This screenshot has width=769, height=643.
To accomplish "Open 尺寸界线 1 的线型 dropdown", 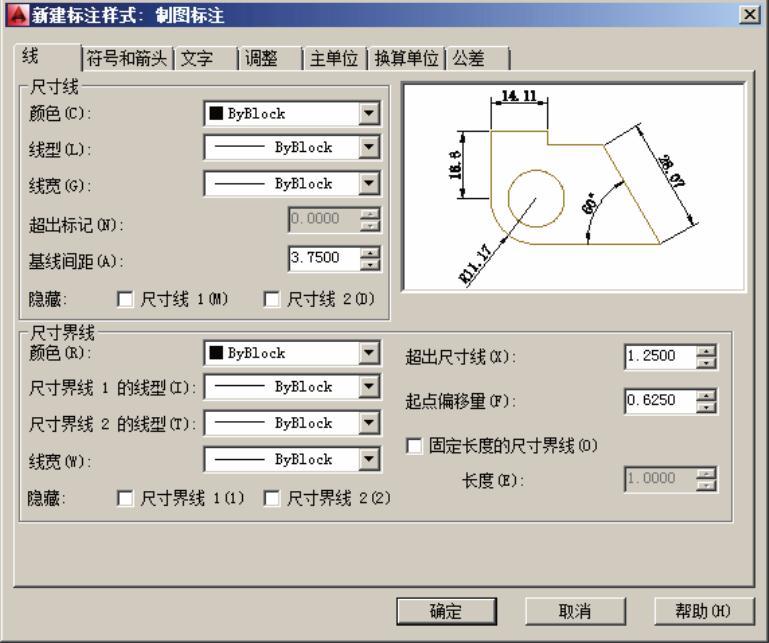I will 371,387.
